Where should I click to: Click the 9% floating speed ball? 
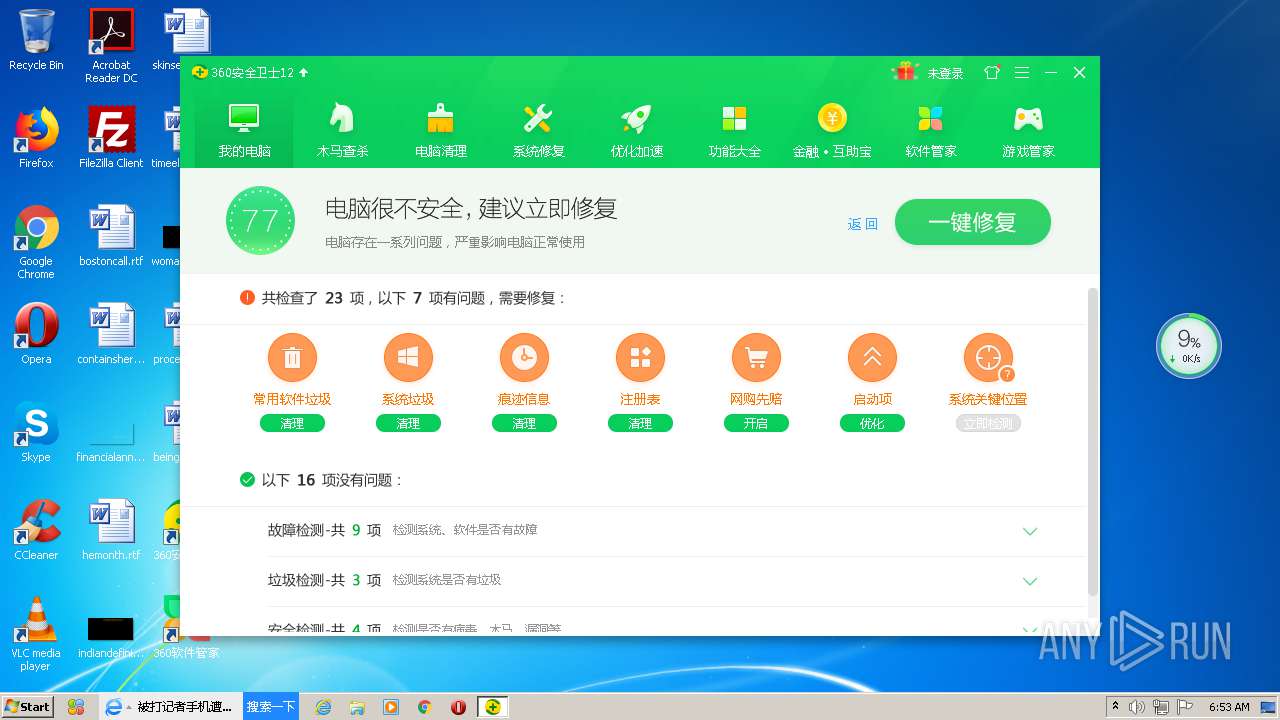click(x=1189, y=346)
